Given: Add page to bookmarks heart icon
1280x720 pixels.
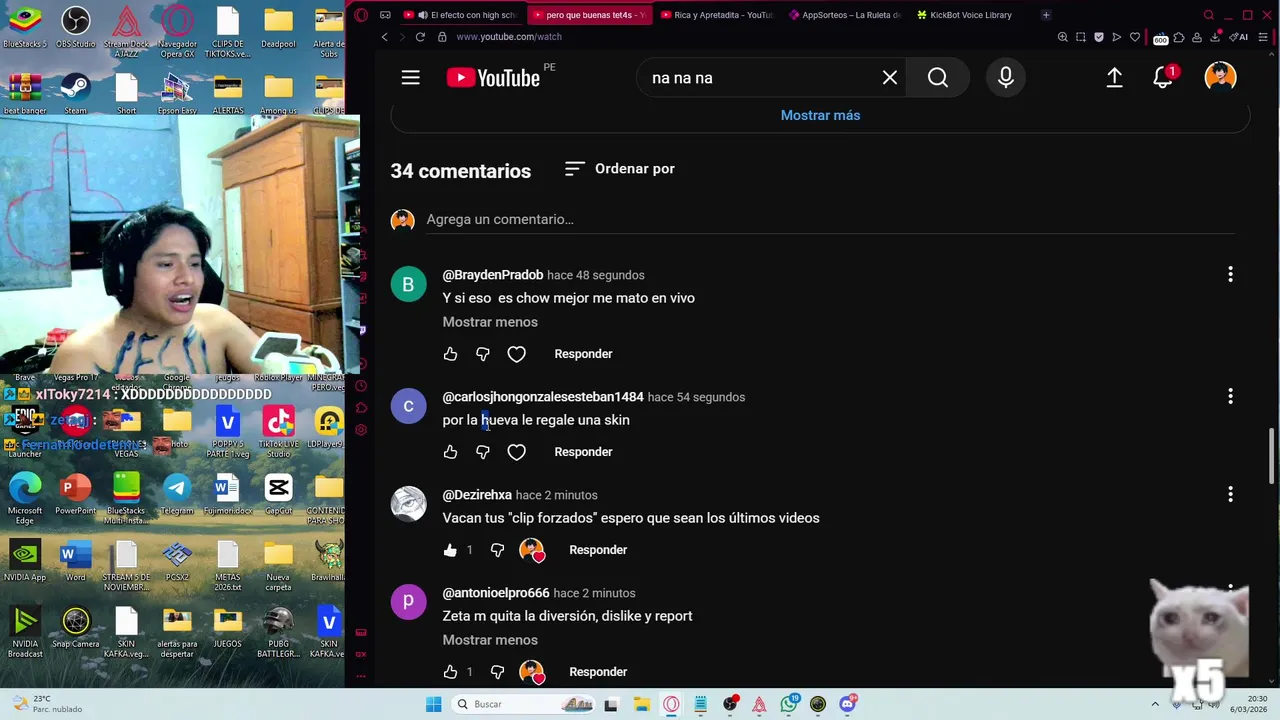Looking at the screenshot, I should coord(1135,37).
